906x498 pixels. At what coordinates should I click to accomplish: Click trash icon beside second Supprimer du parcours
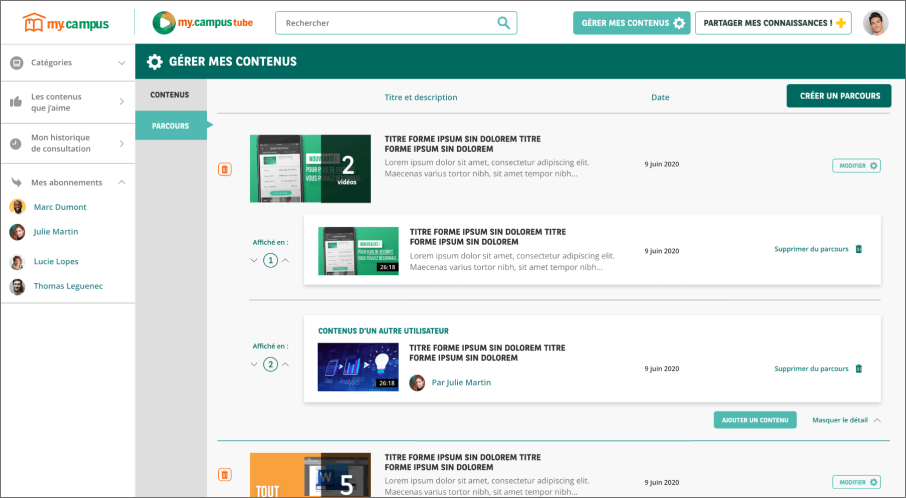pos(858,369)
